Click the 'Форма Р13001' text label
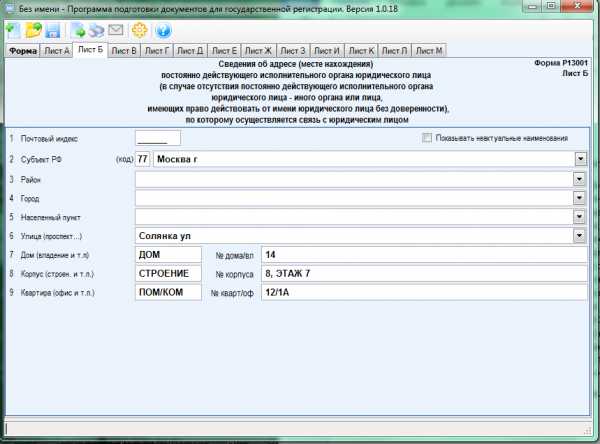Viewport: 600px width, 444px height. pyautogui.click(x=561, y=63)
